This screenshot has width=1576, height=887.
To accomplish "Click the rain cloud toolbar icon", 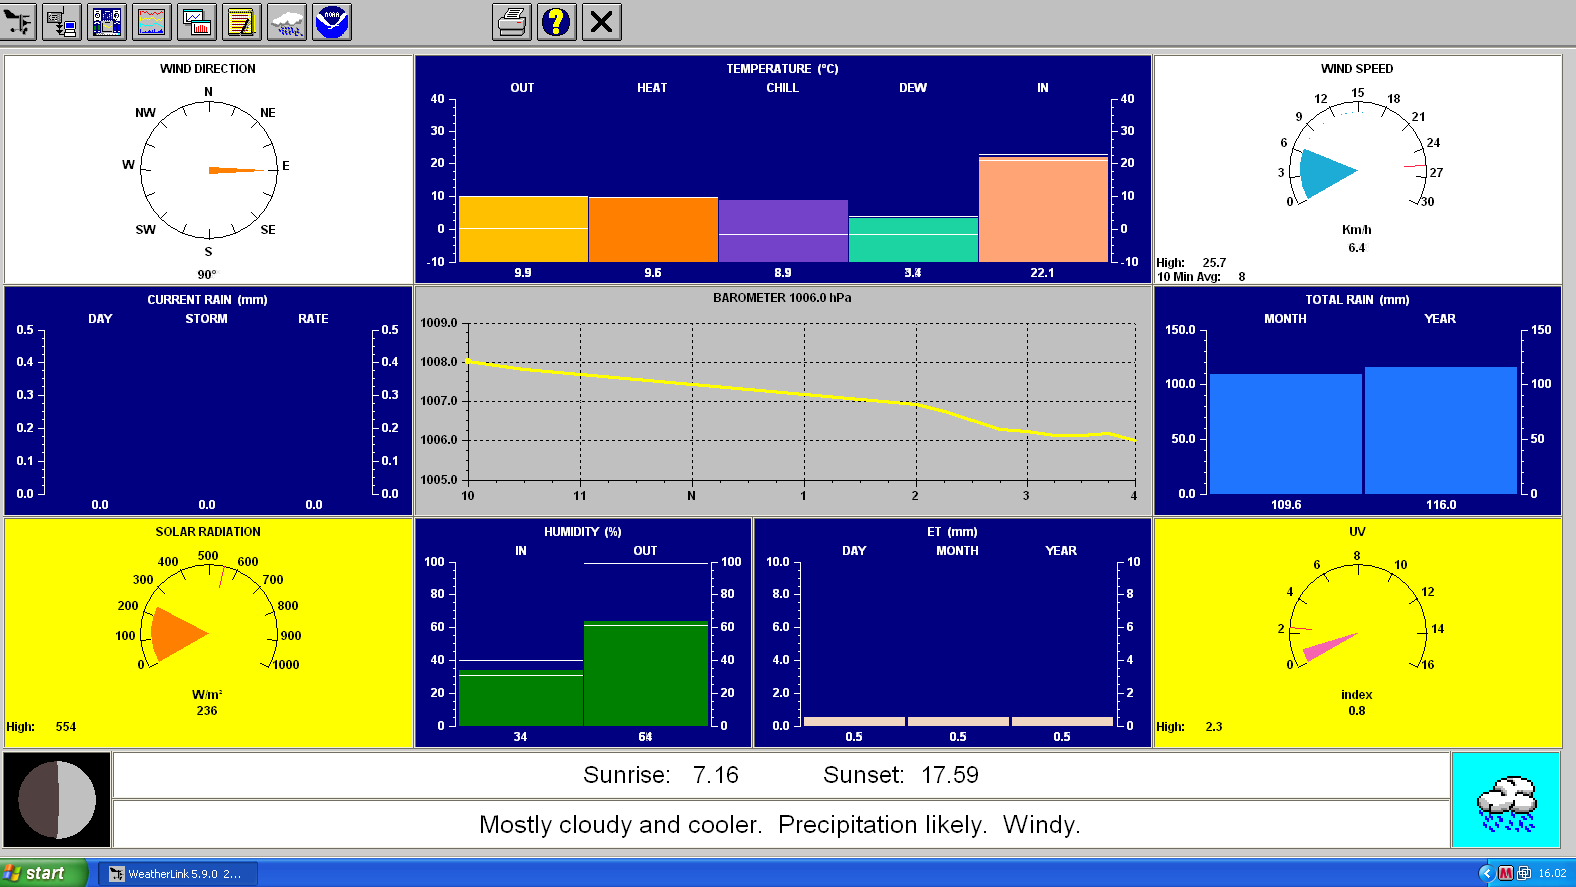I will (x=287, y=22).
